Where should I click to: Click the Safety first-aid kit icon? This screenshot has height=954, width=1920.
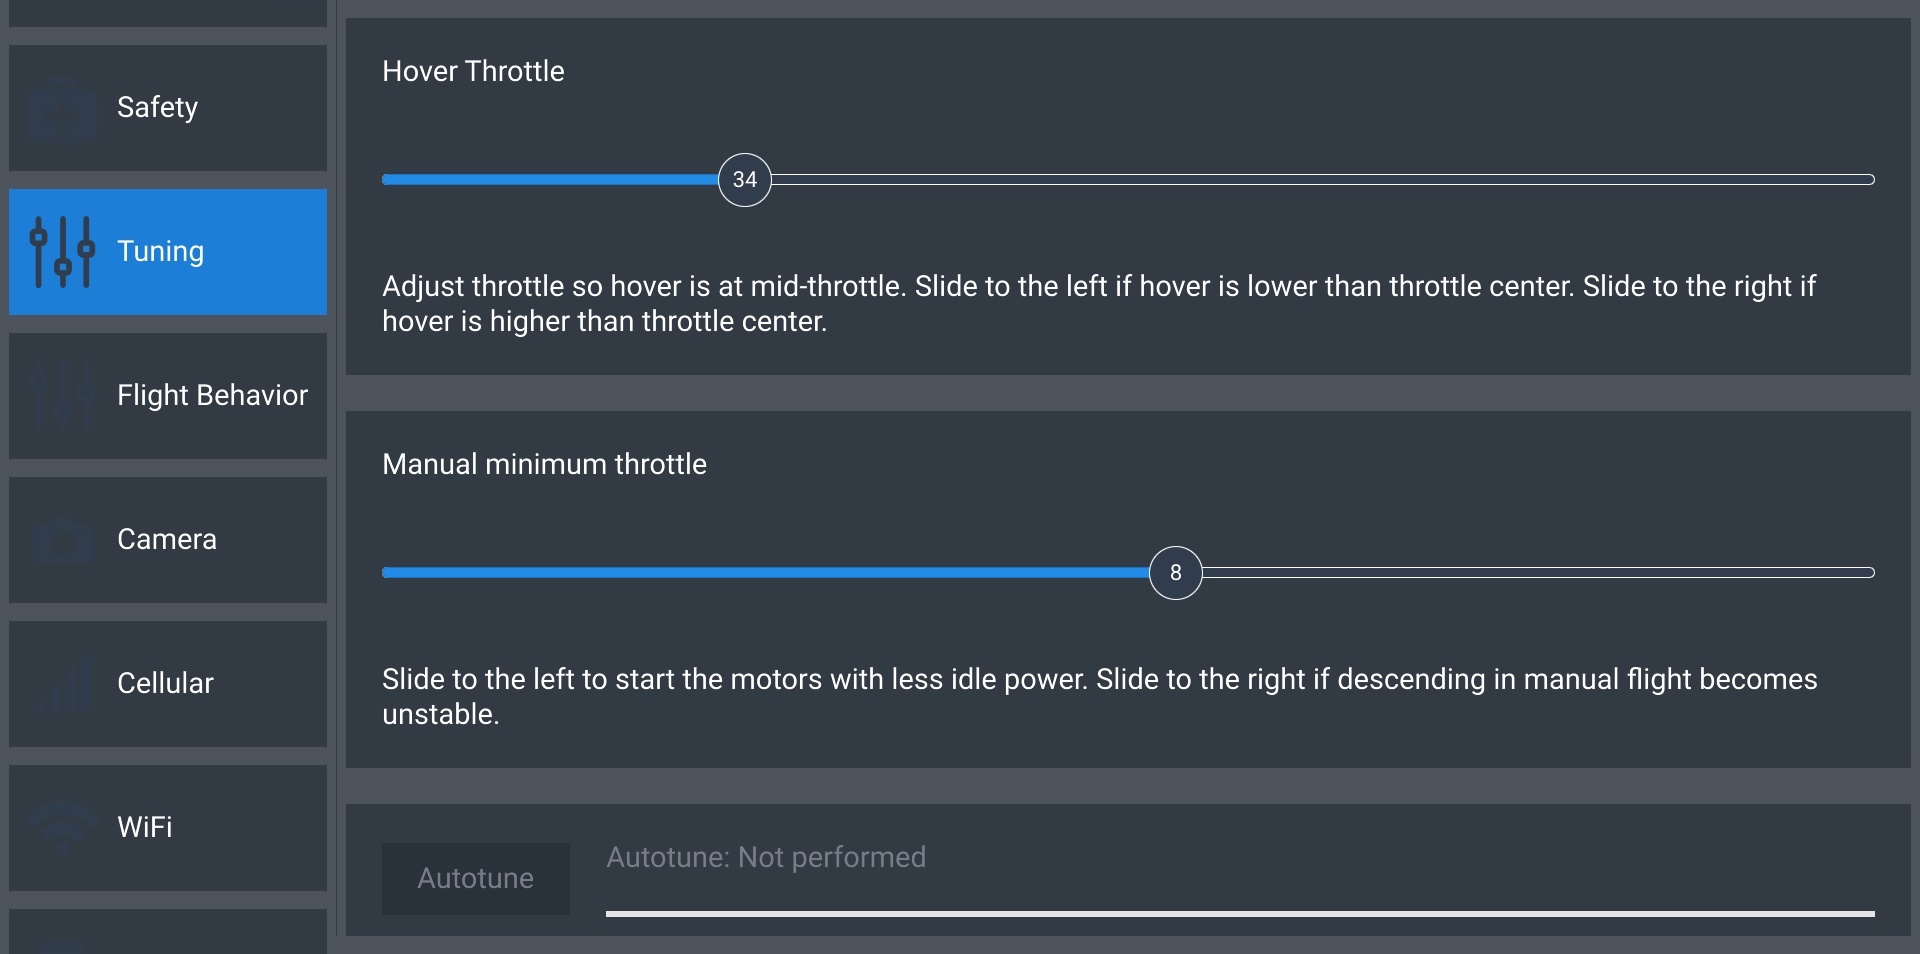point(62,108)
